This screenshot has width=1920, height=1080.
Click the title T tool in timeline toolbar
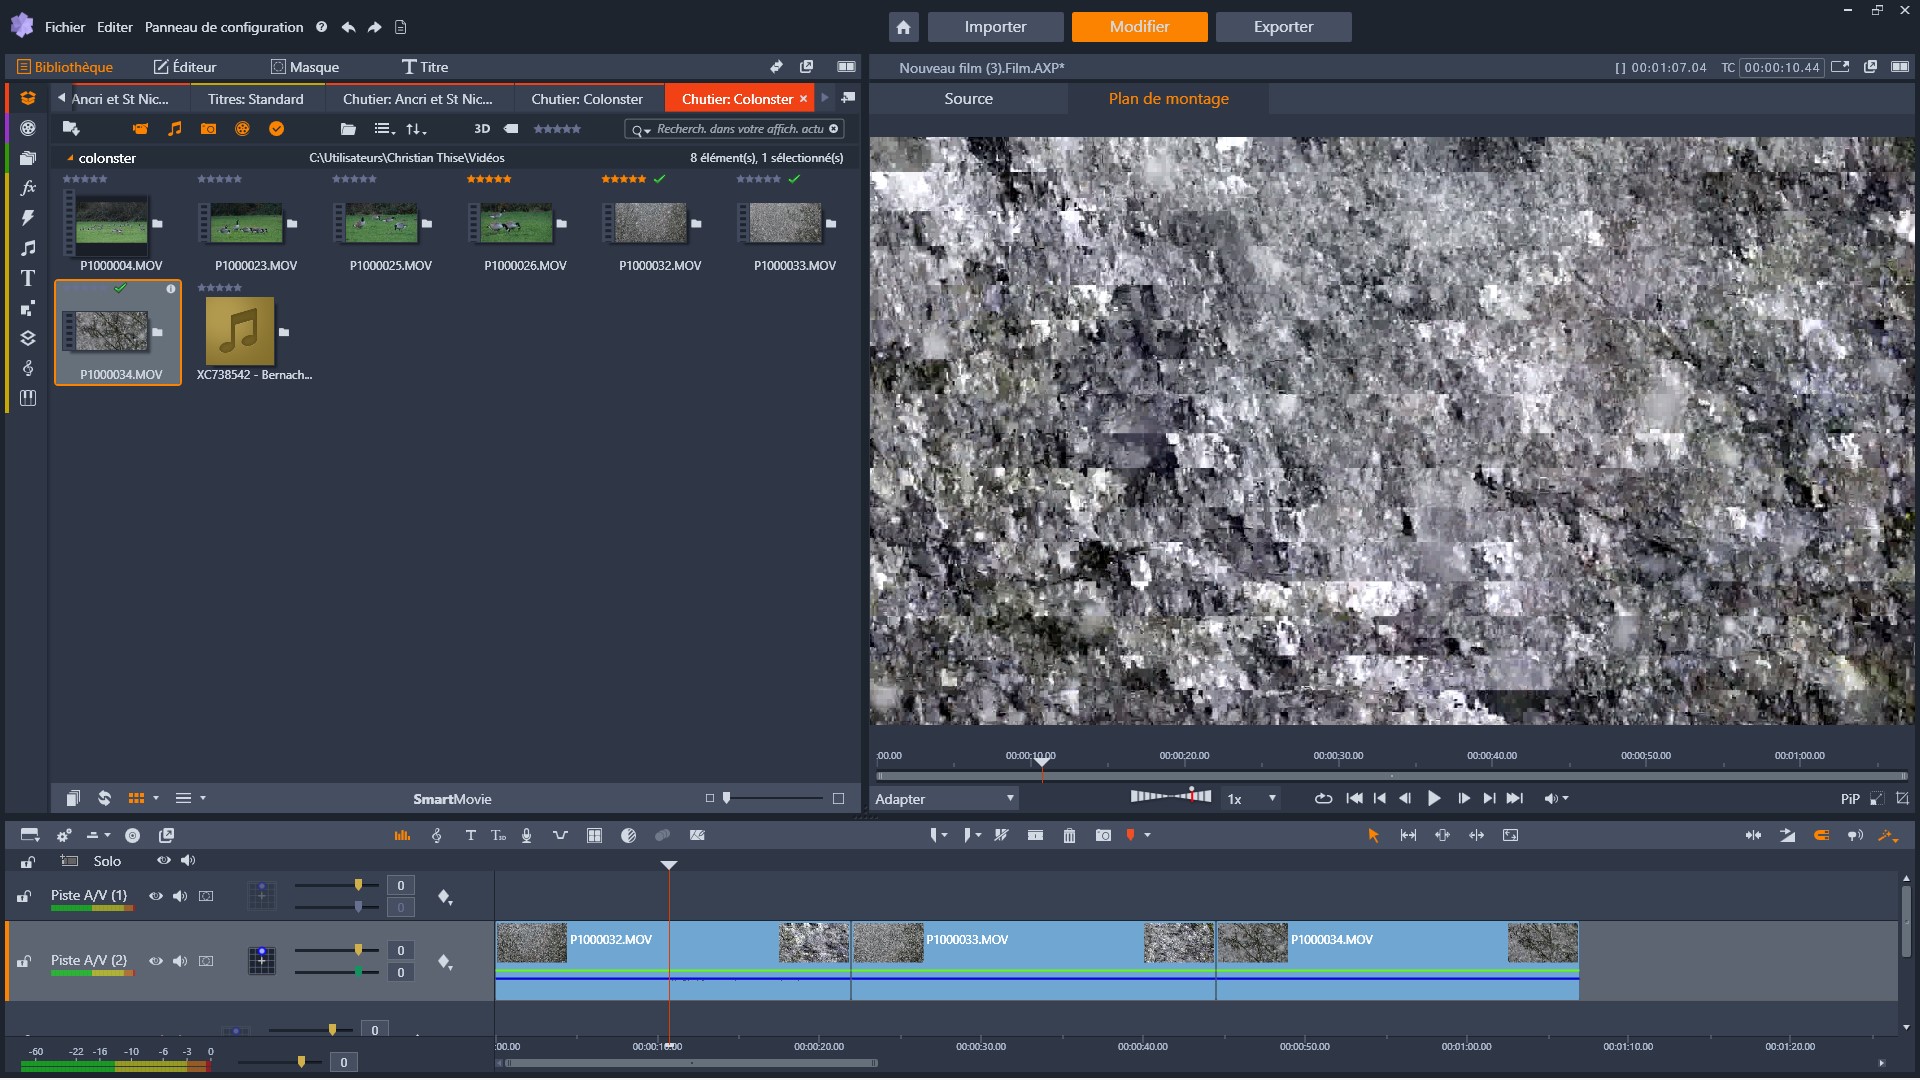point(470,836)
